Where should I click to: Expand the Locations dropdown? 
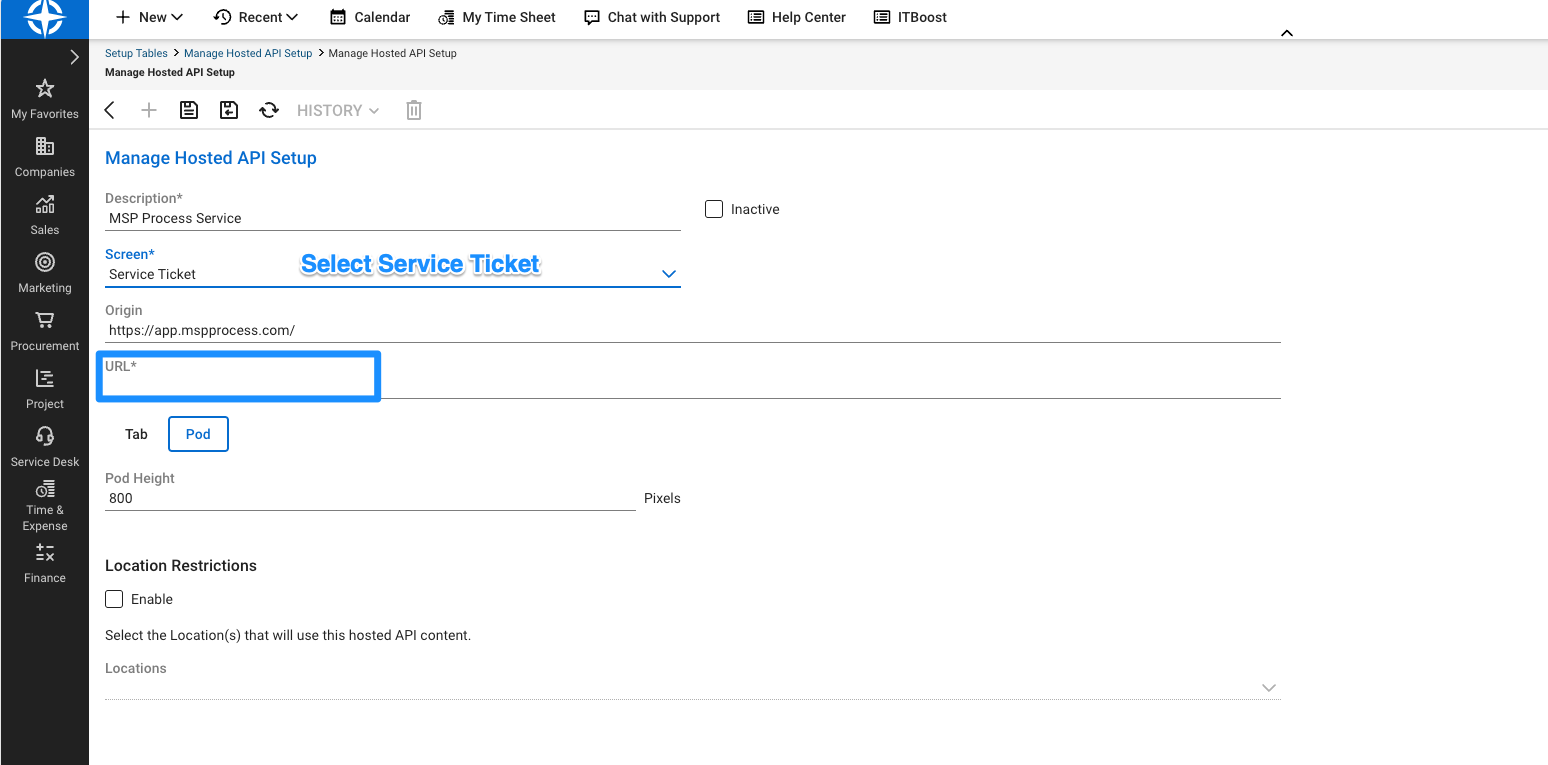(x=1269, y=688)
